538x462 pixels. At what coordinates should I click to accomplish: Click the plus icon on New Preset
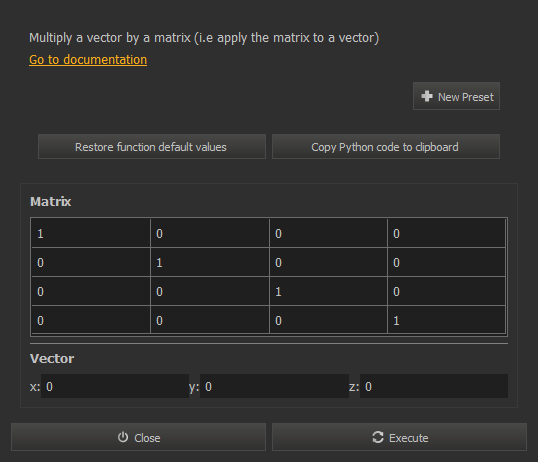pos(427,96)
